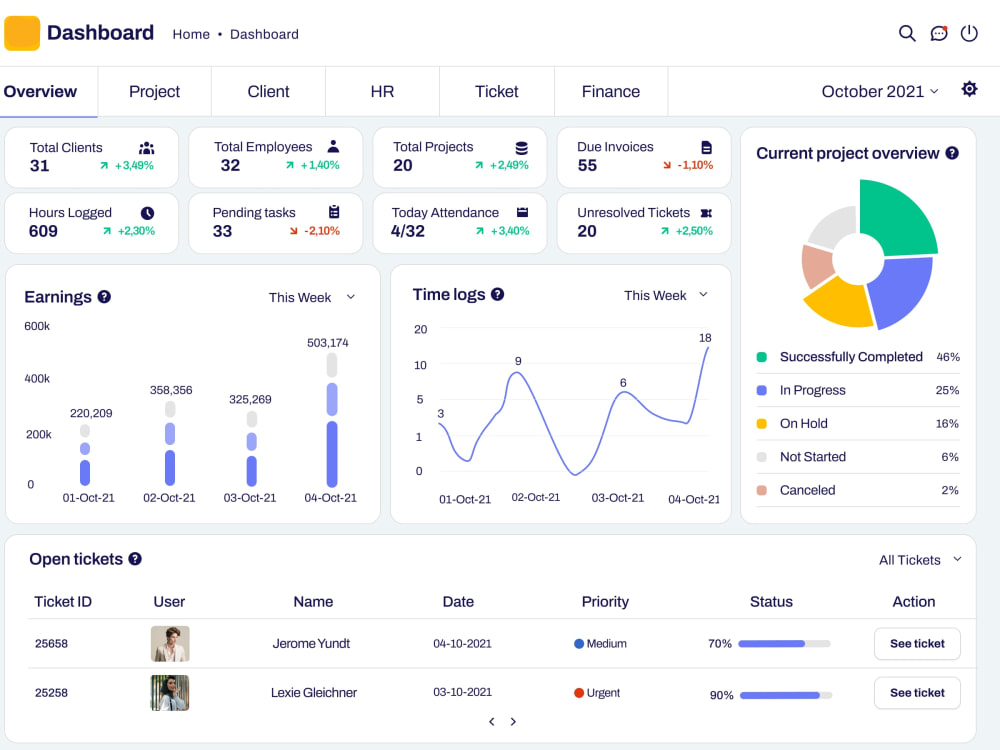
Task: Open the October 2021 month dropdown
Action: (x=880, y=91)
